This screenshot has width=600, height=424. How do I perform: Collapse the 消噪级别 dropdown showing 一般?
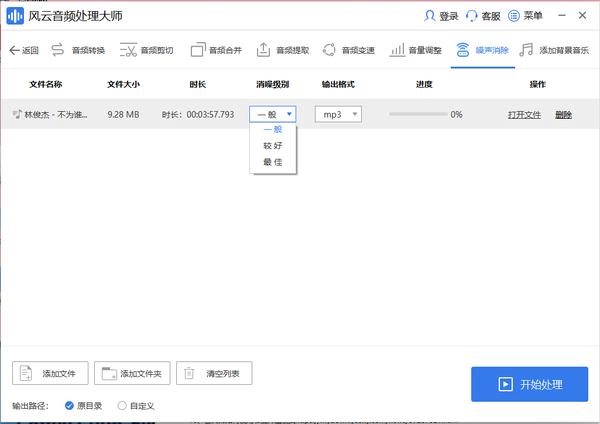[273, 115]
